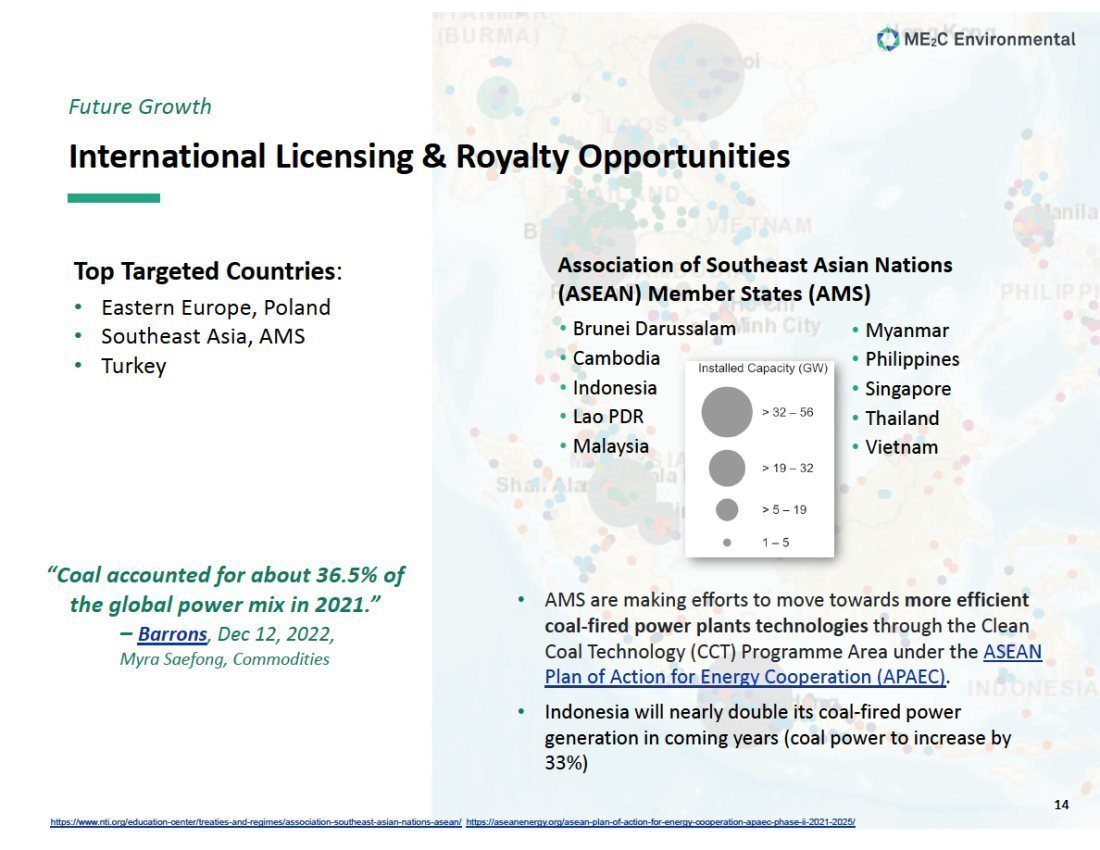This screenshot has width=1100, height=850.
Task: Follow the nti.org footer URL
Action: tap(256, 822)
